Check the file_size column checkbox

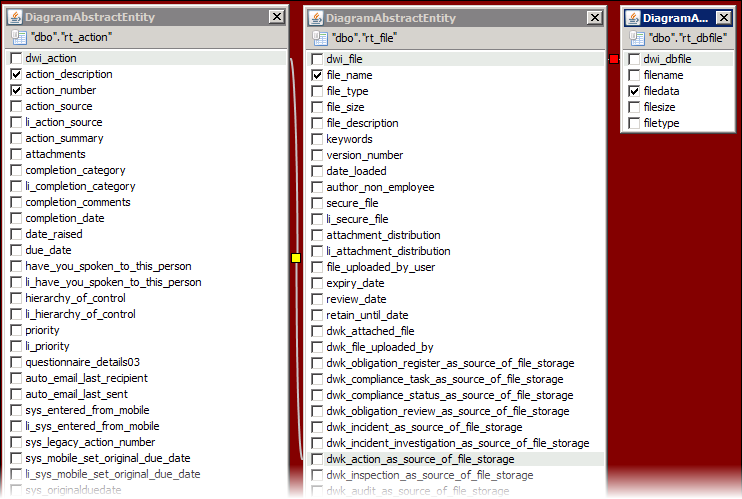(317, 108)
